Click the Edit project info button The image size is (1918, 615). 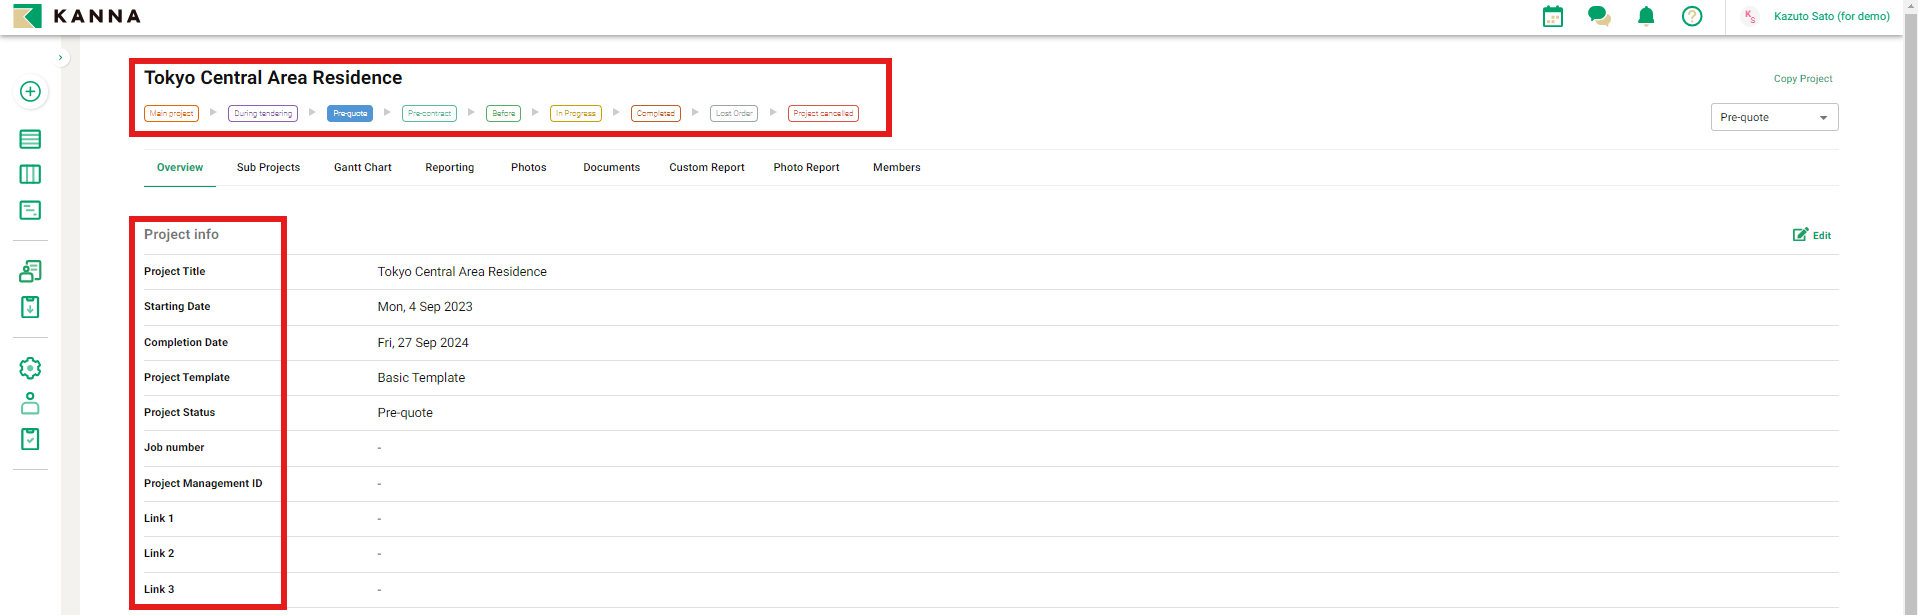point(1812,235)
